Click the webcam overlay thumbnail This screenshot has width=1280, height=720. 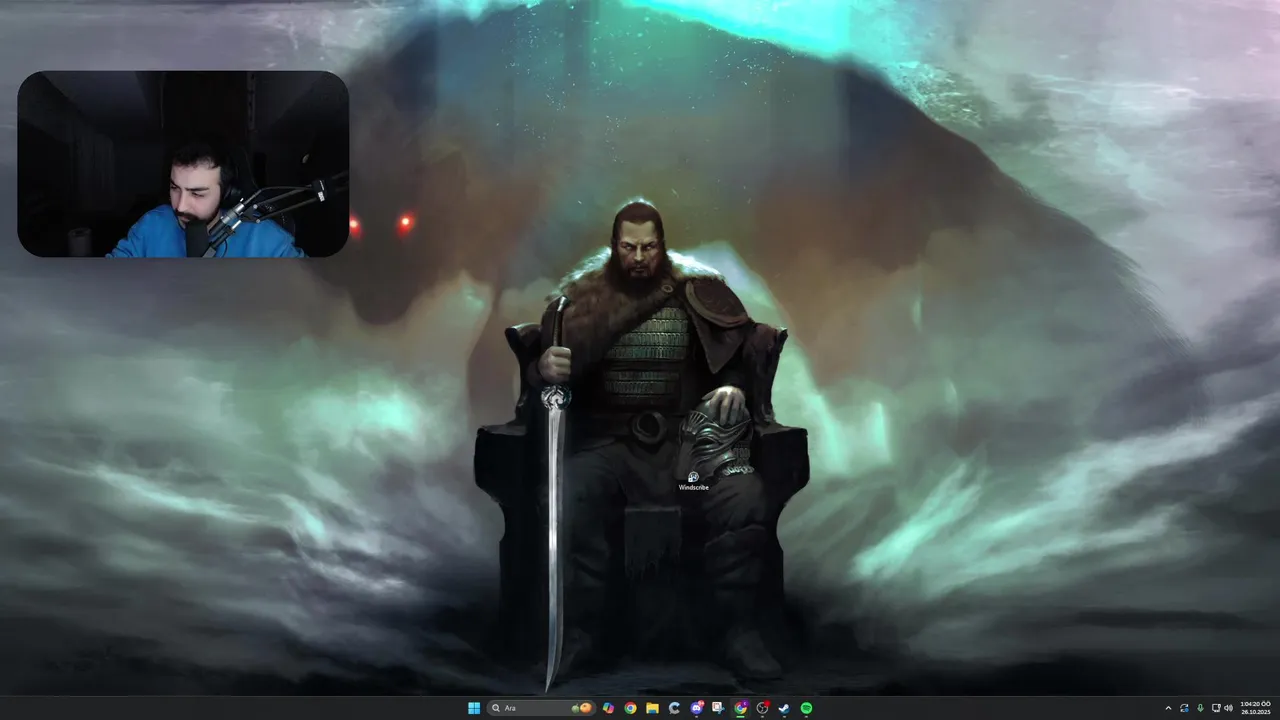click(183, 164)
